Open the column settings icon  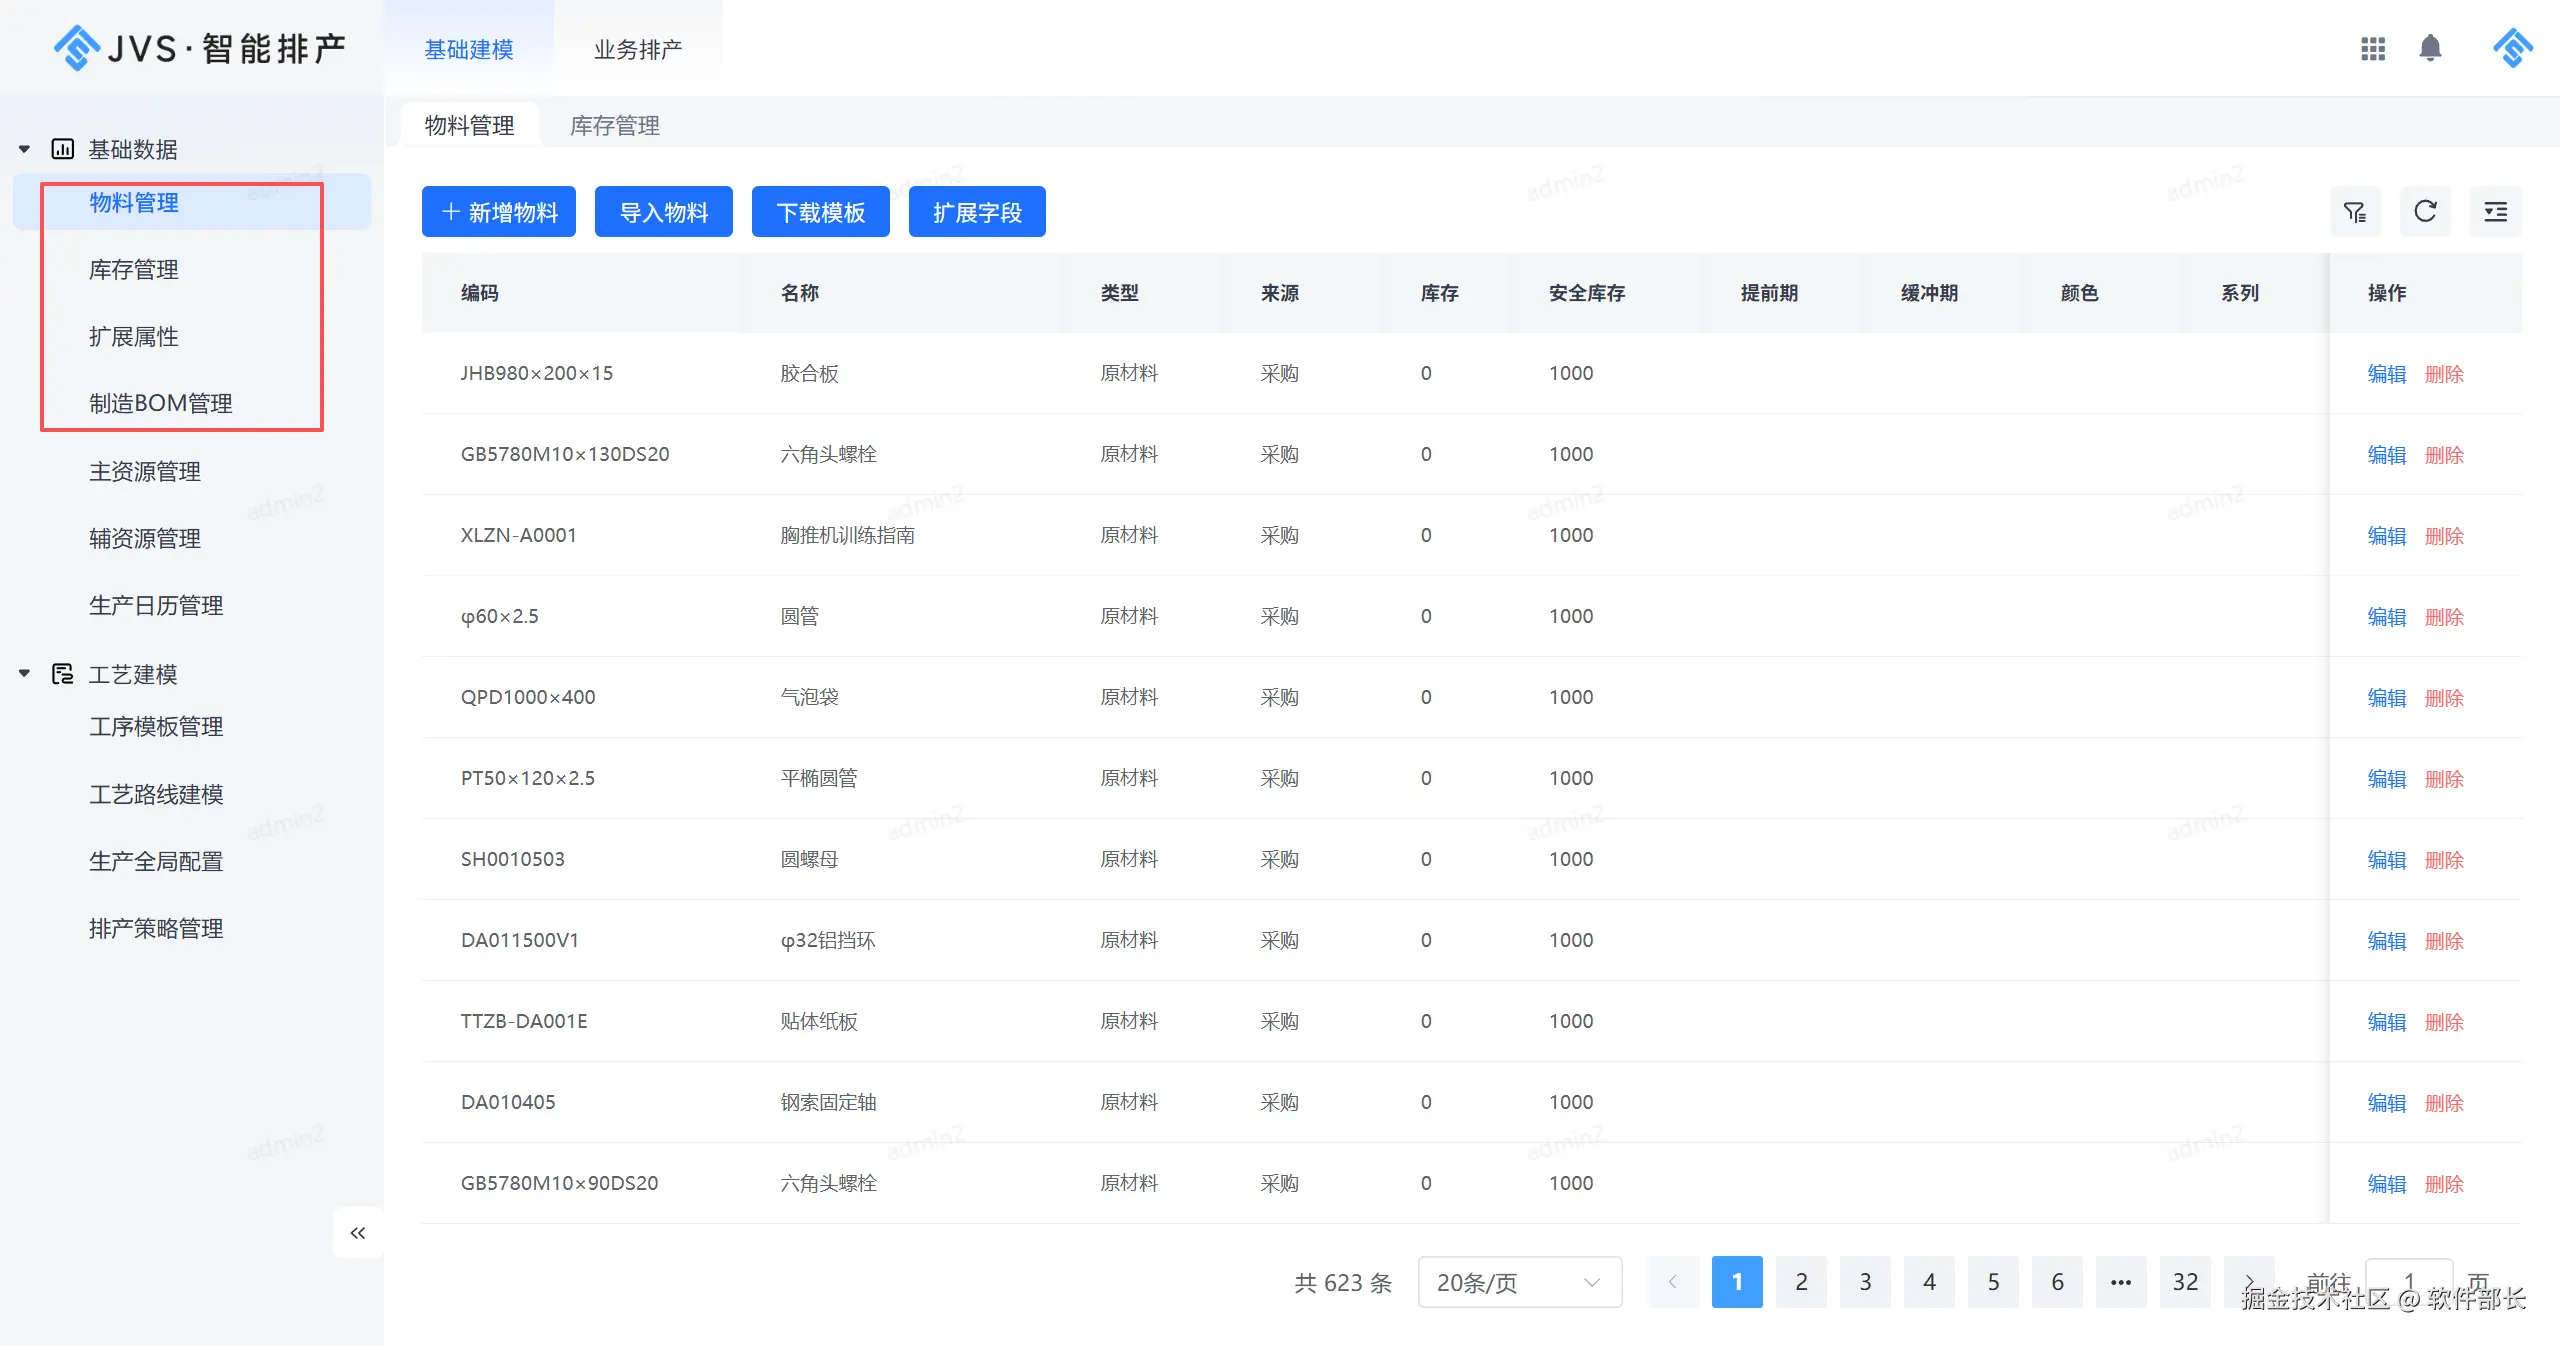pos(2495,212)
